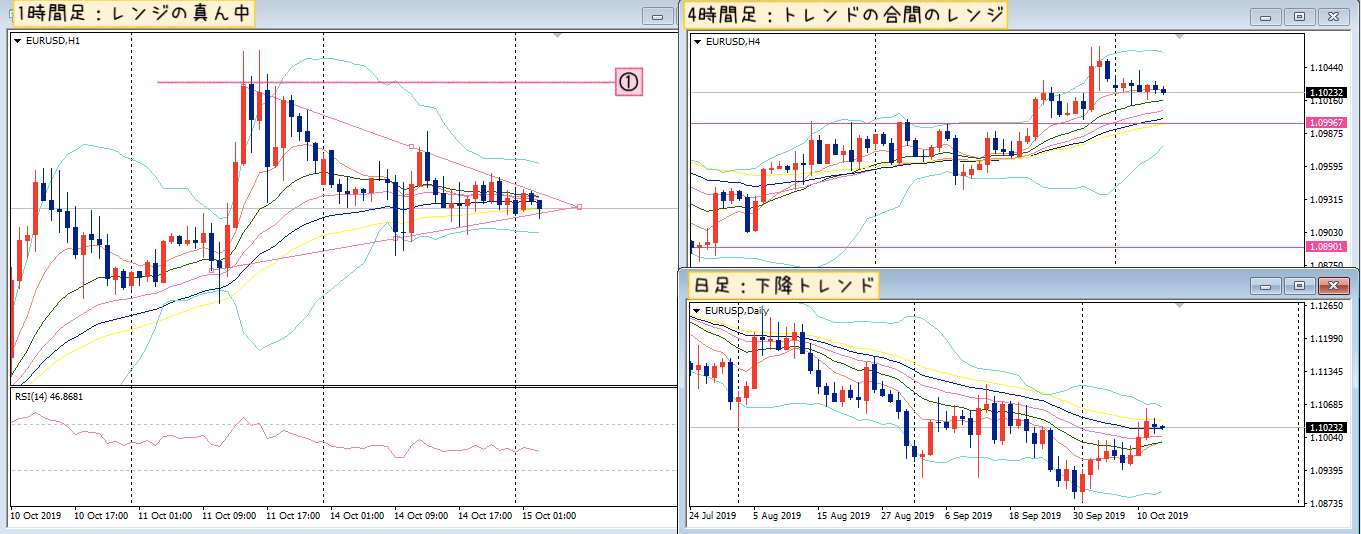Click the 10 Oct 2019 date on Daily chart

[x=1161, y=516]
